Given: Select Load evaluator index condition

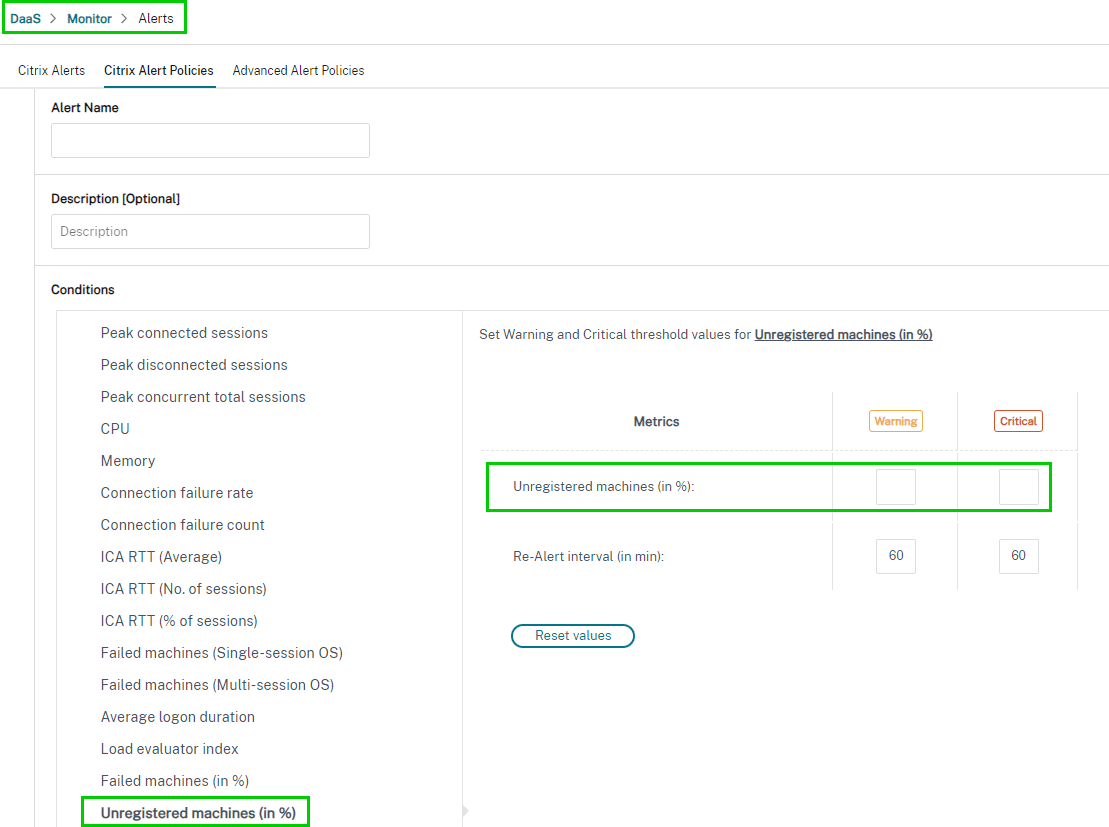Looking at the screenshot, I should tap(169, 748).
